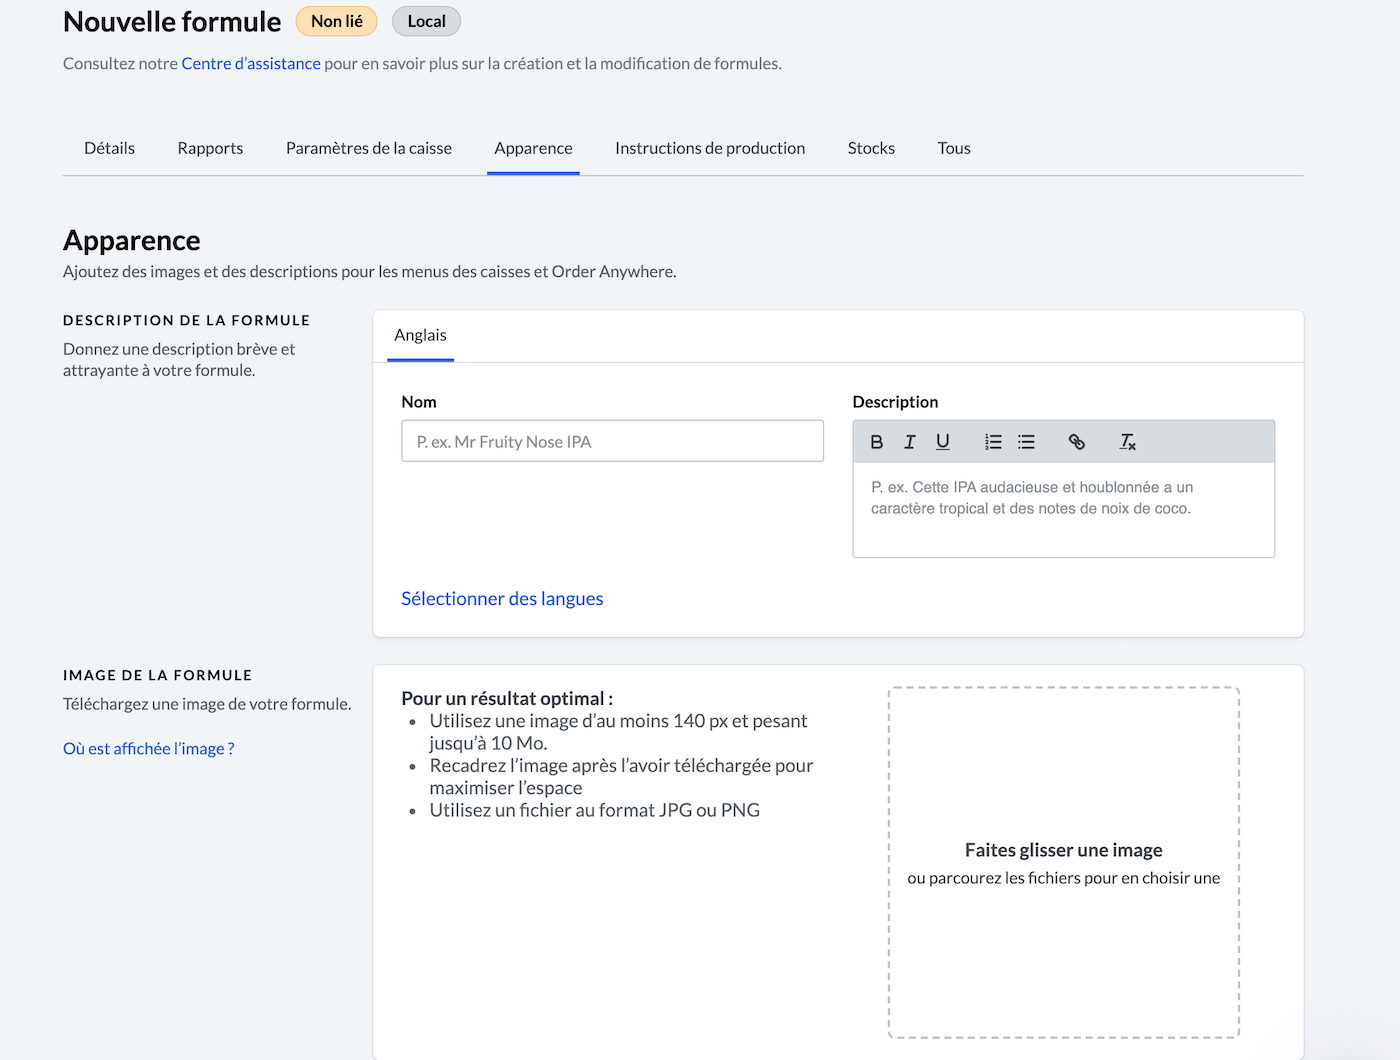Toggle bold formatting in description editor
Screen dimensions: 1400x1060
click(x=877, y=442)
